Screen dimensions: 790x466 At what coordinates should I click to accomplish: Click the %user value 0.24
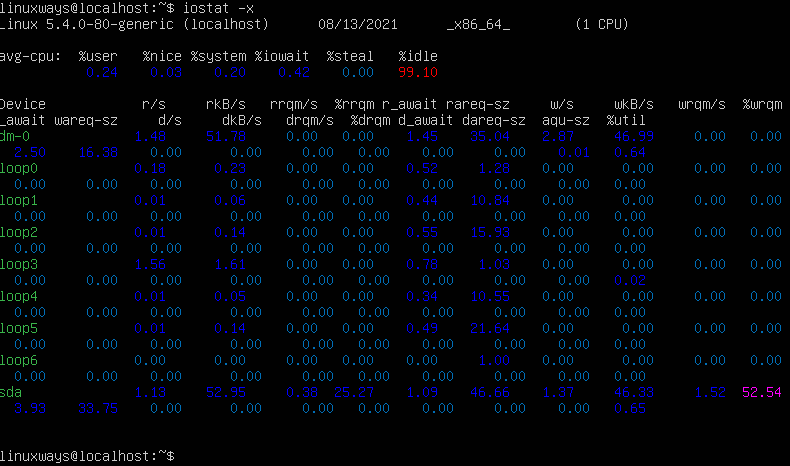click(x=102, y=73)
